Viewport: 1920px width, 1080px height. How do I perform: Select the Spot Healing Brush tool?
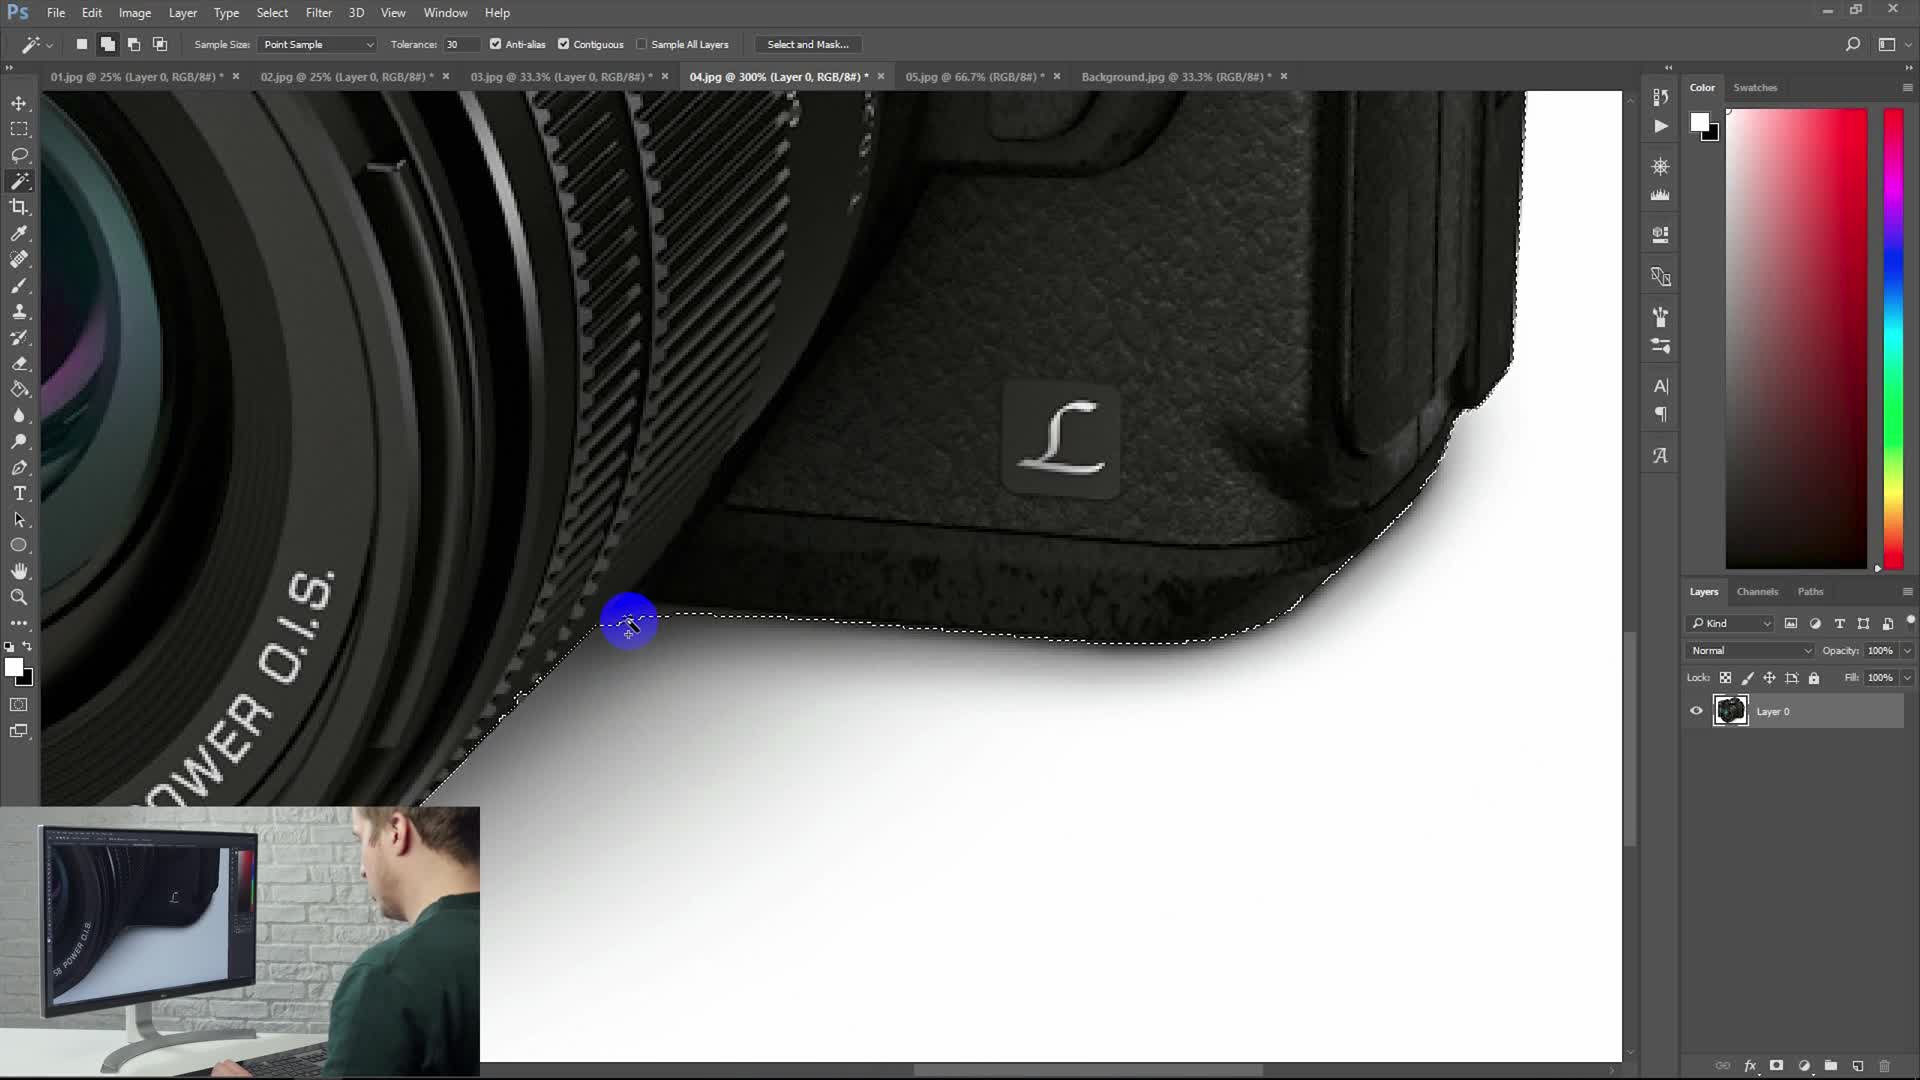pos(19,259)
